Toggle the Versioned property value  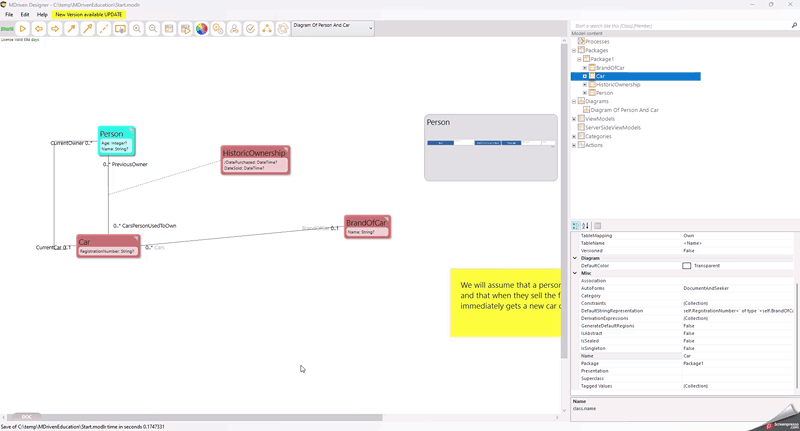pyautogui.click(x=689, y=251)
